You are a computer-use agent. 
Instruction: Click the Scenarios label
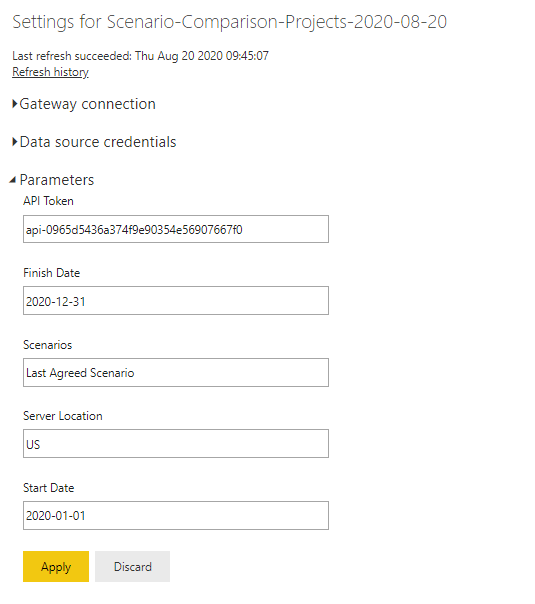tap(47, 345)
